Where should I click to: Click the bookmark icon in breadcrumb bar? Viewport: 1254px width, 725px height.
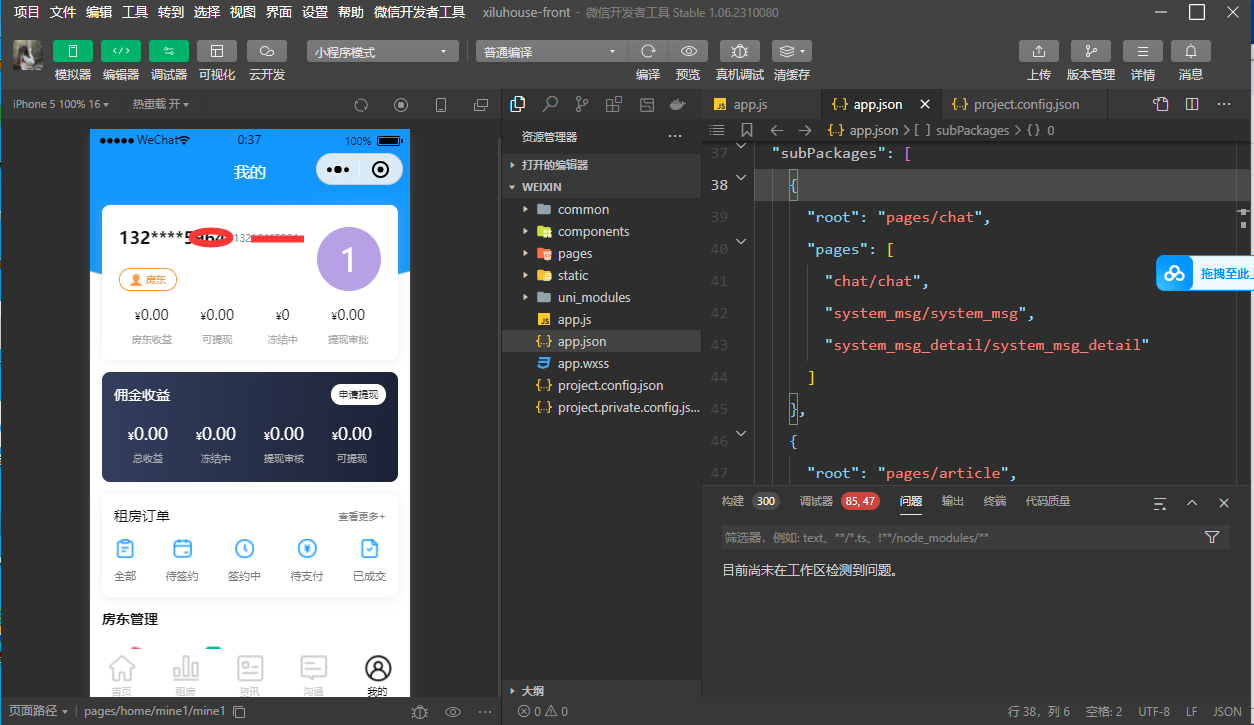746,130
